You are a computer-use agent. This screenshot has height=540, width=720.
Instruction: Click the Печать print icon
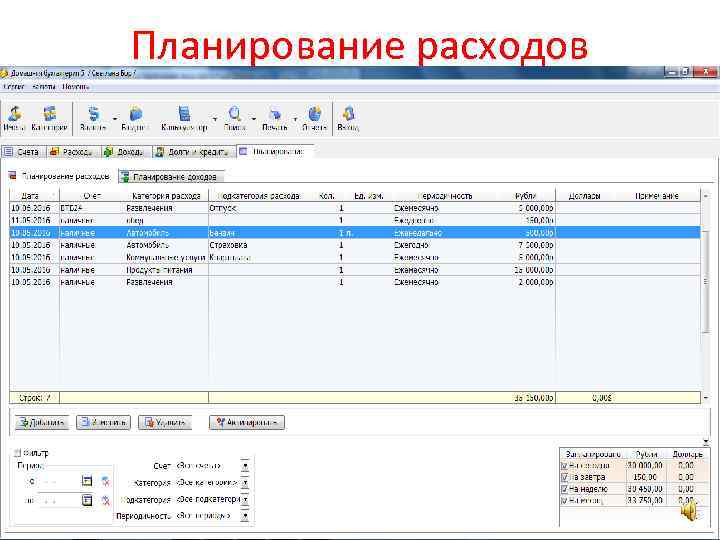tap(275, 118)
